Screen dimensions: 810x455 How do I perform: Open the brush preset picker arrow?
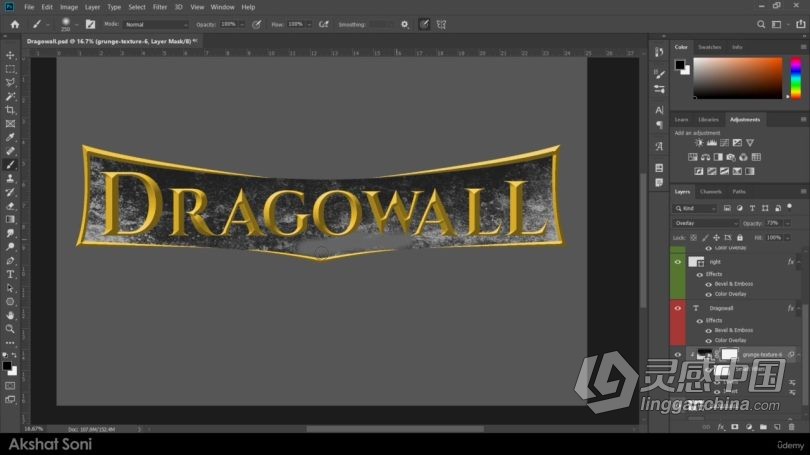coord(76,24)
